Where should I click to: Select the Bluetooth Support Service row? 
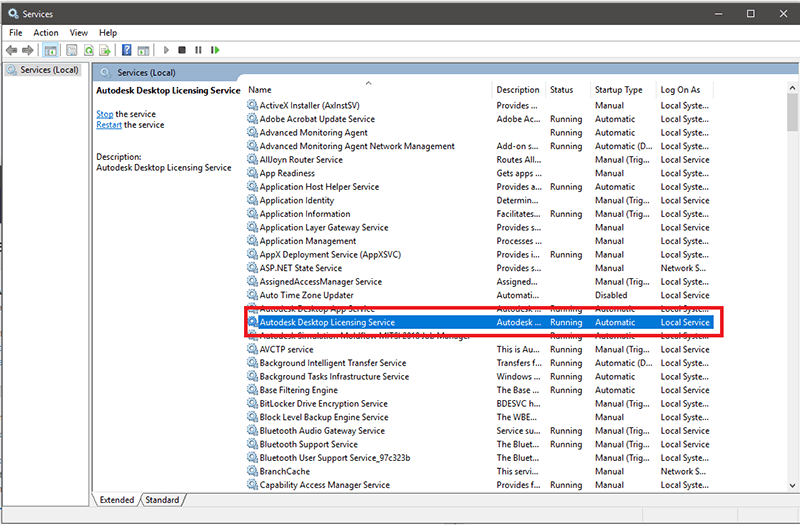308,445
